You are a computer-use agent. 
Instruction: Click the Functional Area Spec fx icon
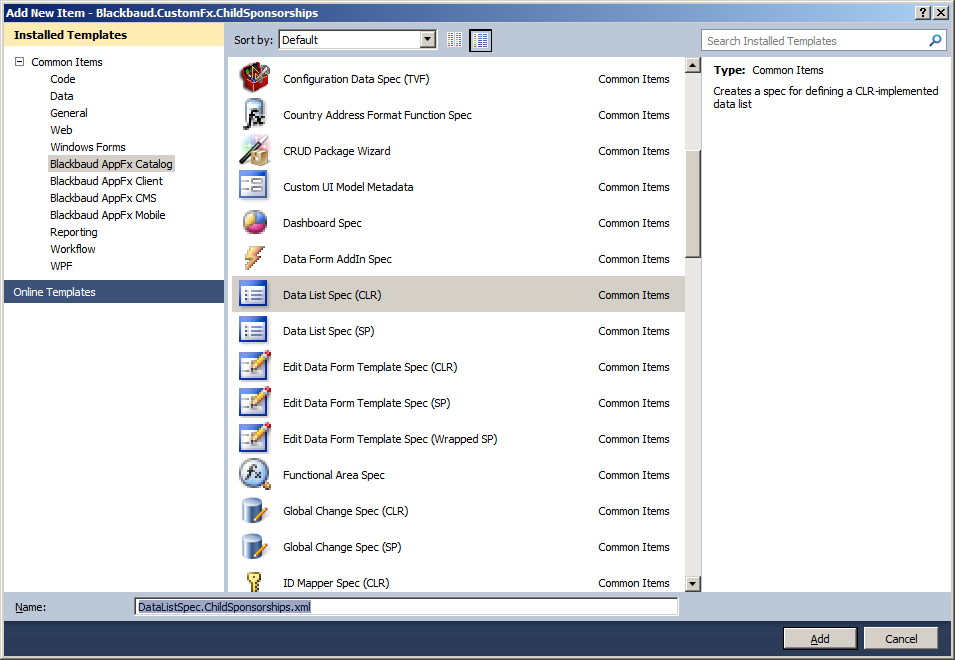point(255,474)
